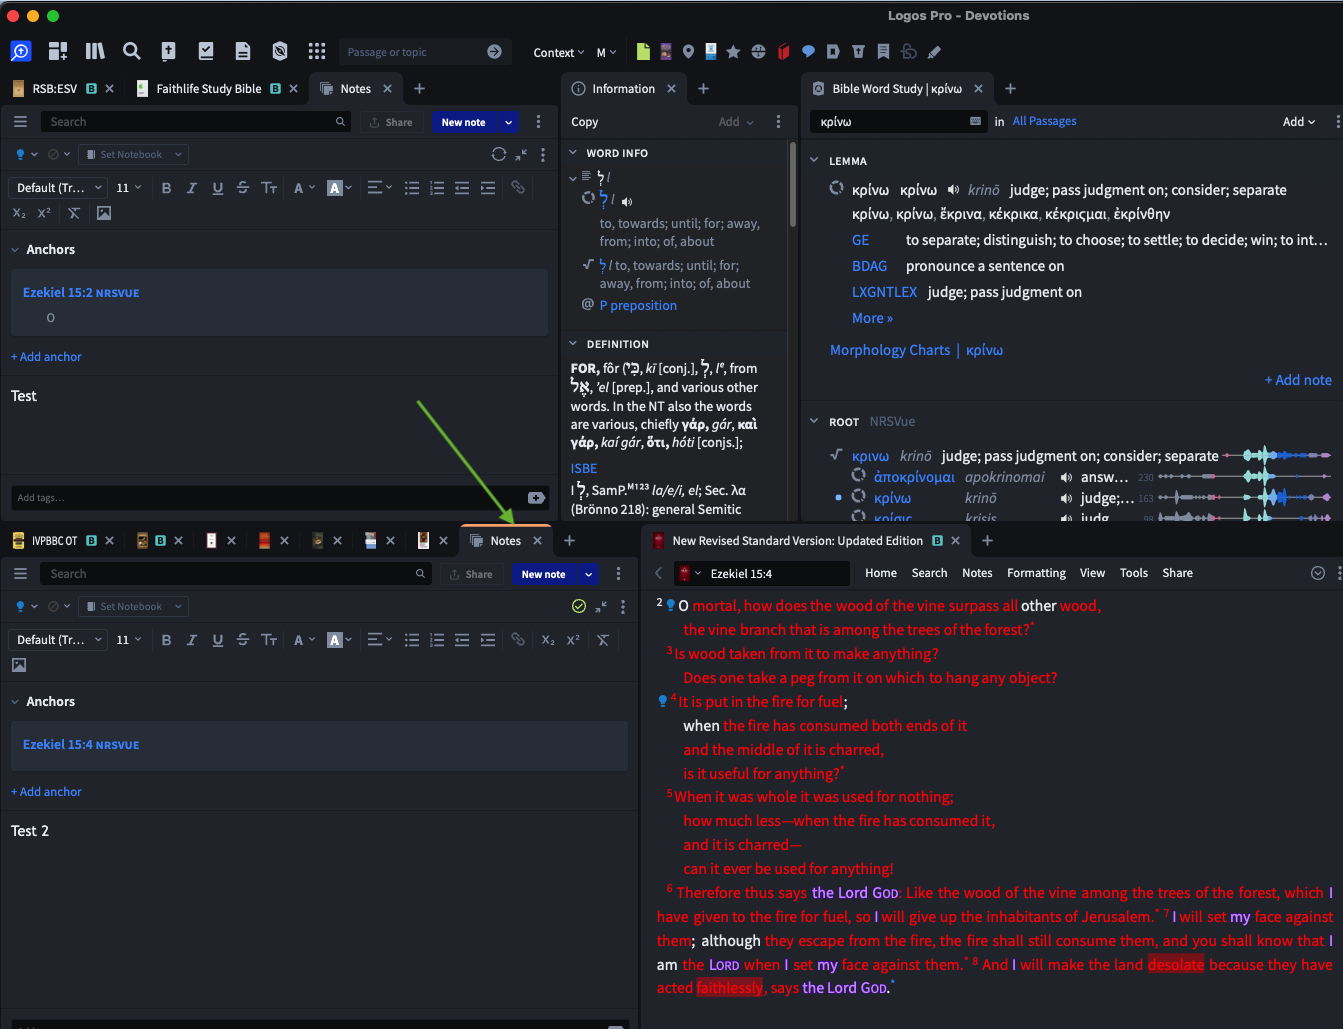
Task: Apply subscript in the lower Notes editor
Action: [x=548, y=640]
